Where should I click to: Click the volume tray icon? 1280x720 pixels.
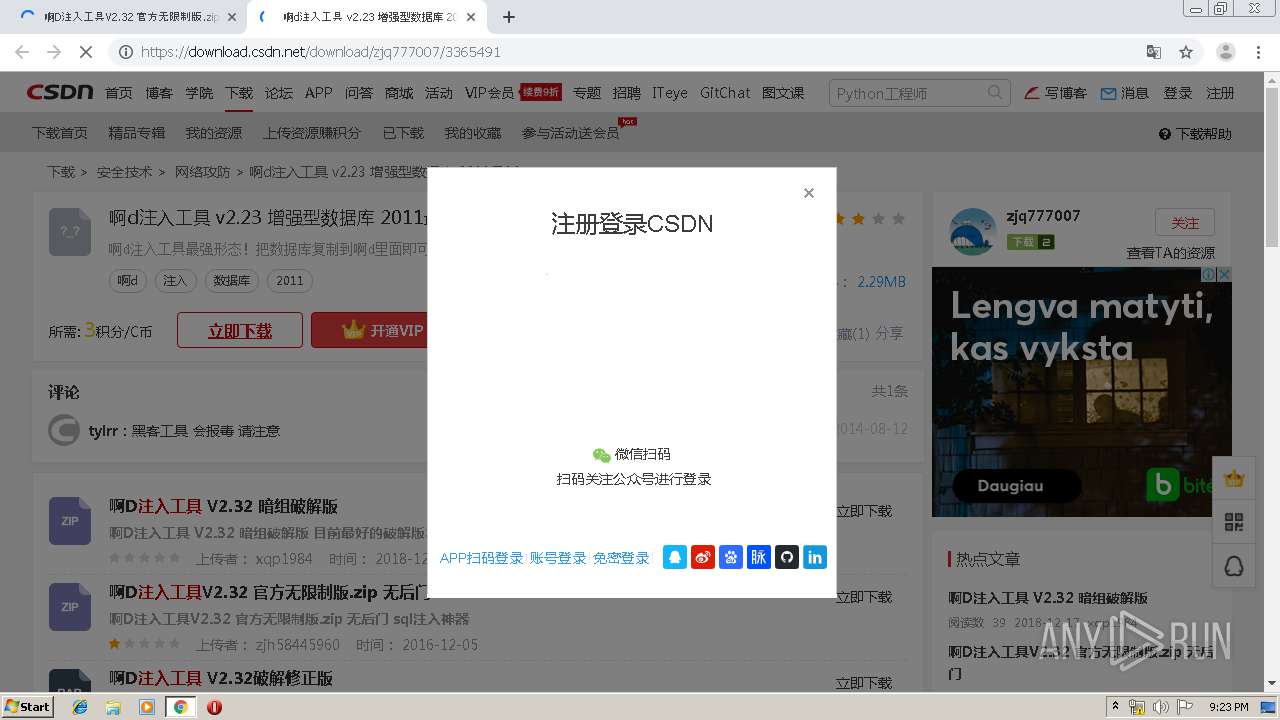pos(1160,707)
